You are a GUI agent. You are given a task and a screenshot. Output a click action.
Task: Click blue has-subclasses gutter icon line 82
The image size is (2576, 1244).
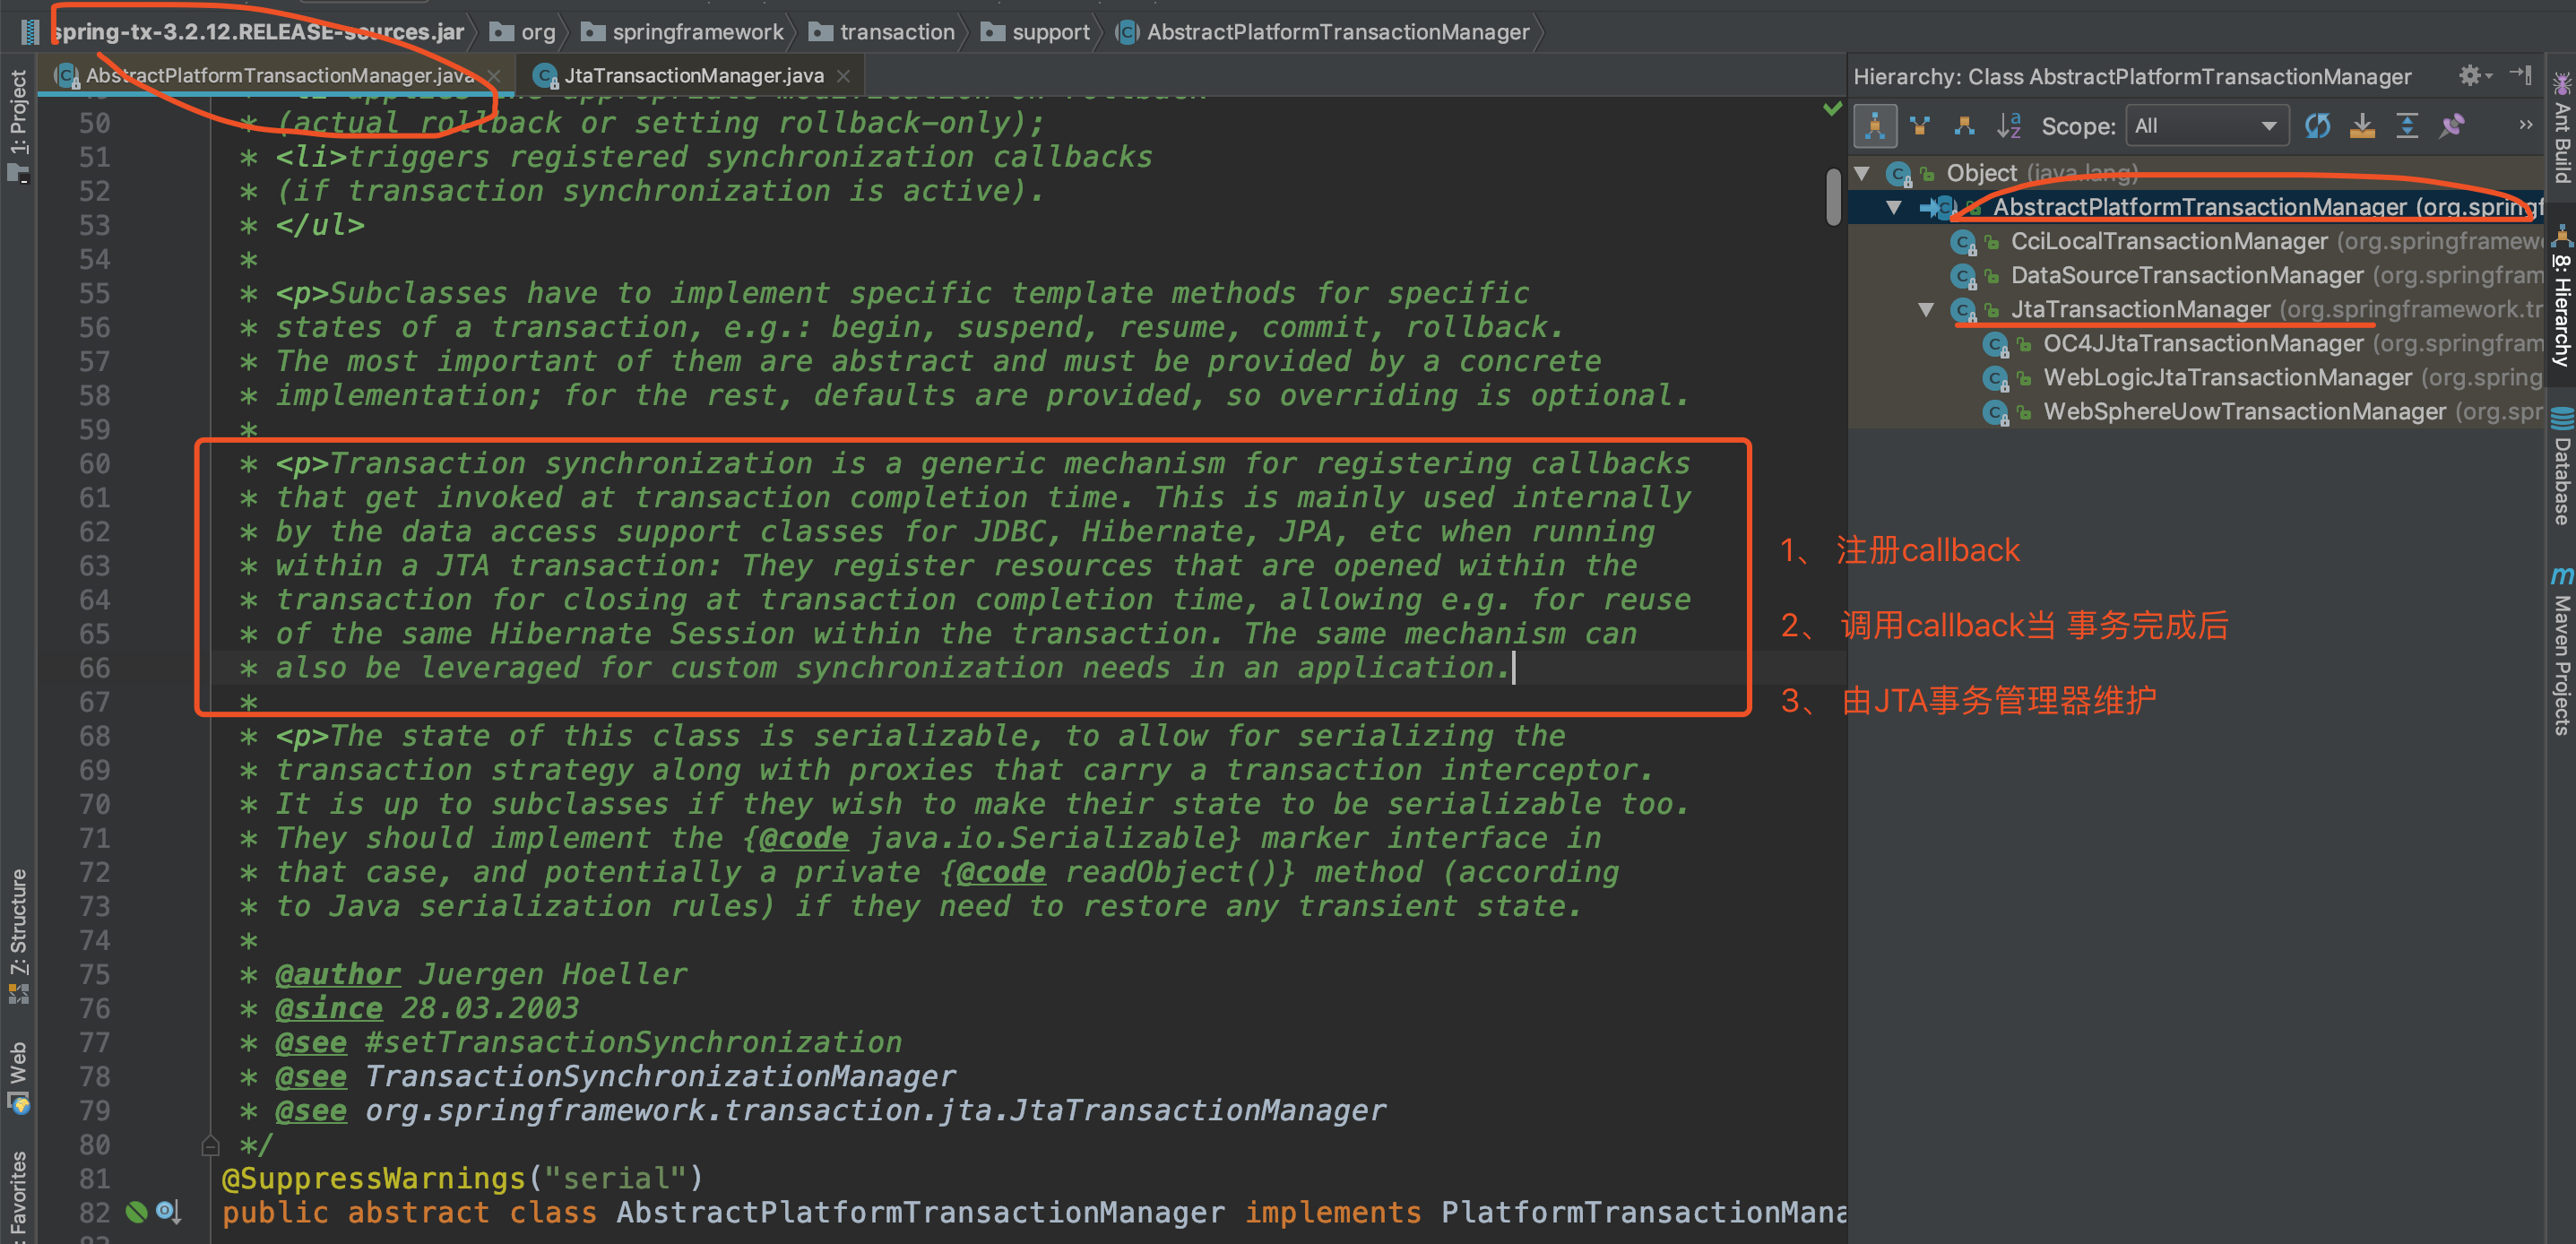click(x=167, y=1212)
